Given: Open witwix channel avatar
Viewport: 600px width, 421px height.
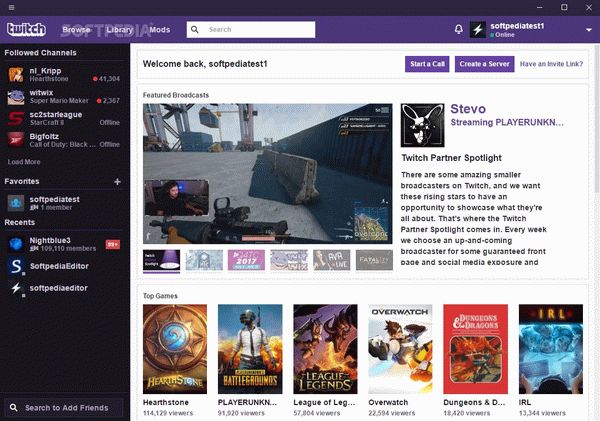Looking at the screenshot, I should click(x=16, y=96).
